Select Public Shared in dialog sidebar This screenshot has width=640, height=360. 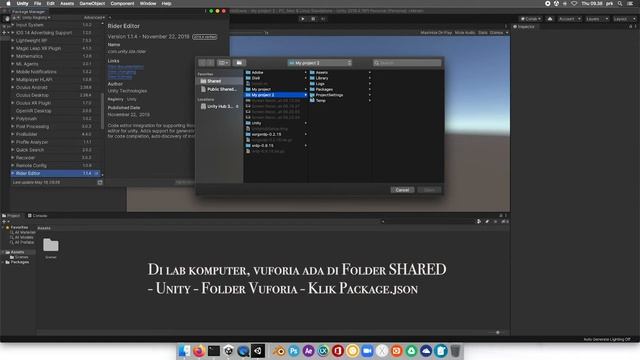219,89
